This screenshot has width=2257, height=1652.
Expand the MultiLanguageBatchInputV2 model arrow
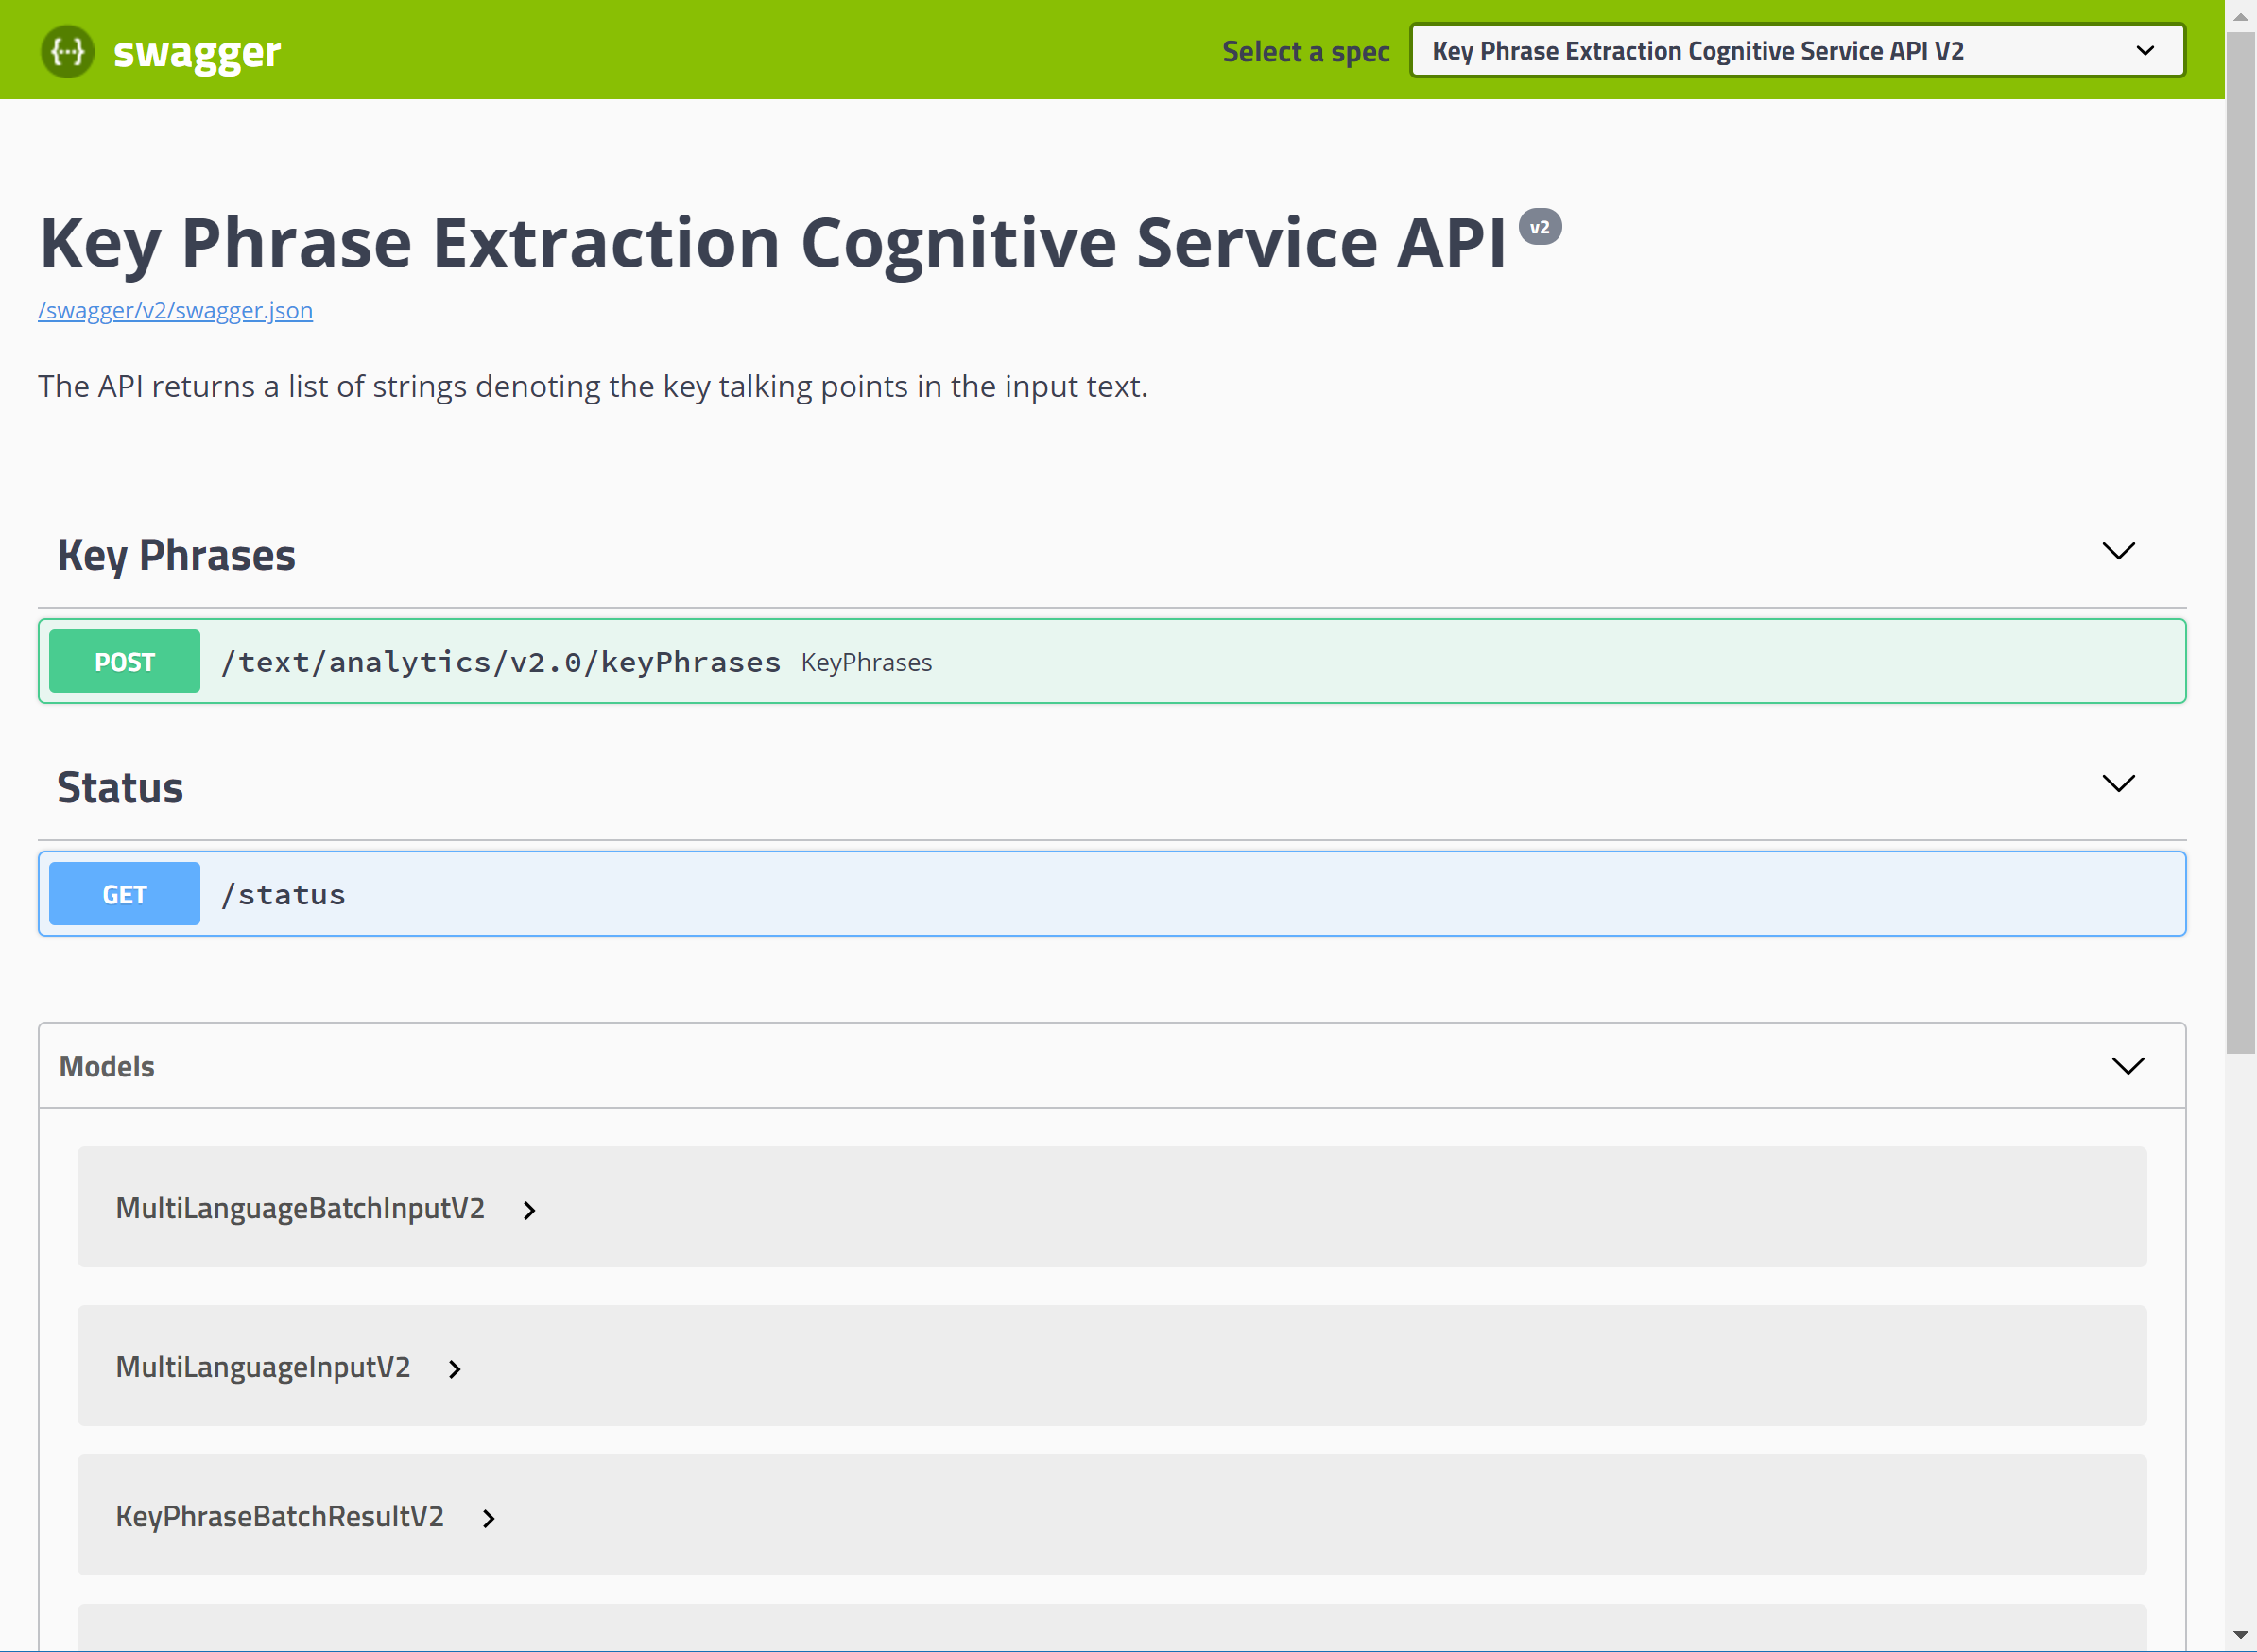pyautogui.click(x=529, y=1211)
